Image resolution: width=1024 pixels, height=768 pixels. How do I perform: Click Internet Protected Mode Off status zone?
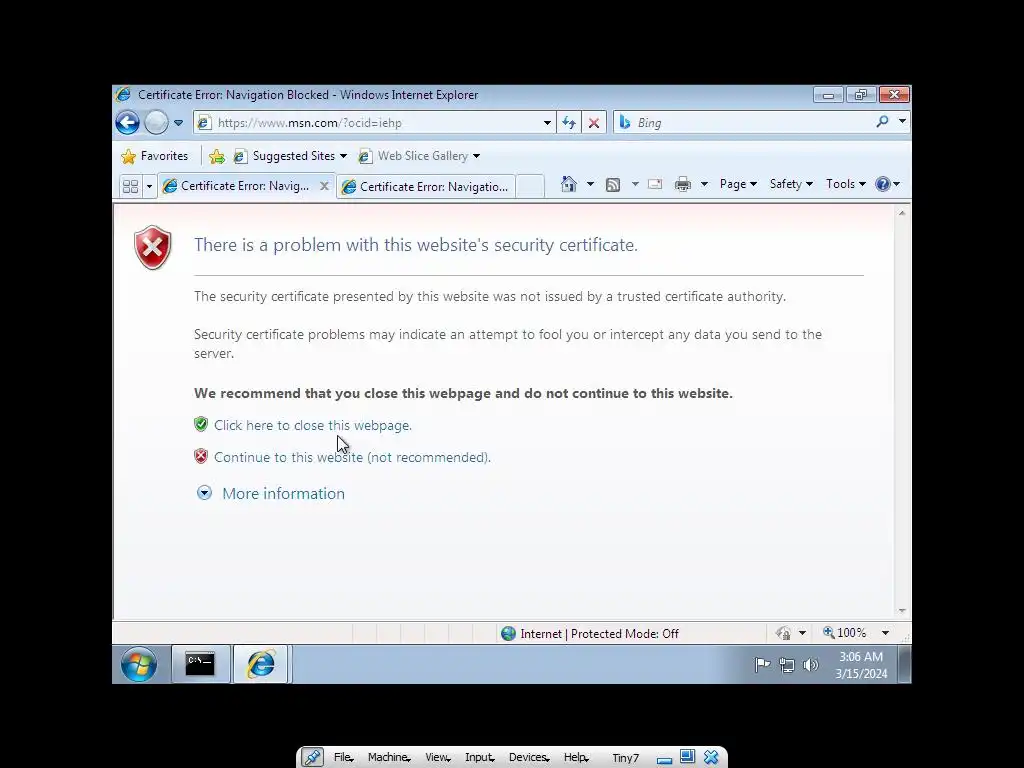590,633
